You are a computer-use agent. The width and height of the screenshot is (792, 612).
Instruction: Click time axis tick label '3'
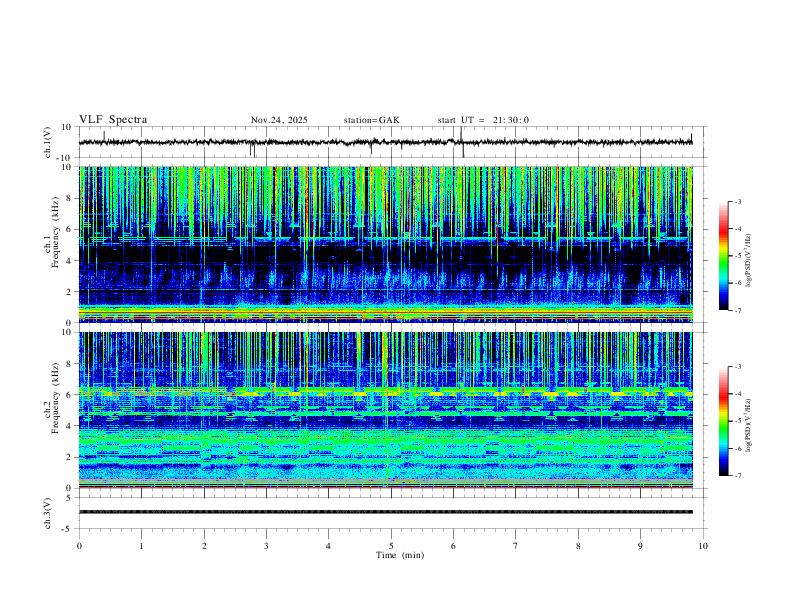pos(266,546)
